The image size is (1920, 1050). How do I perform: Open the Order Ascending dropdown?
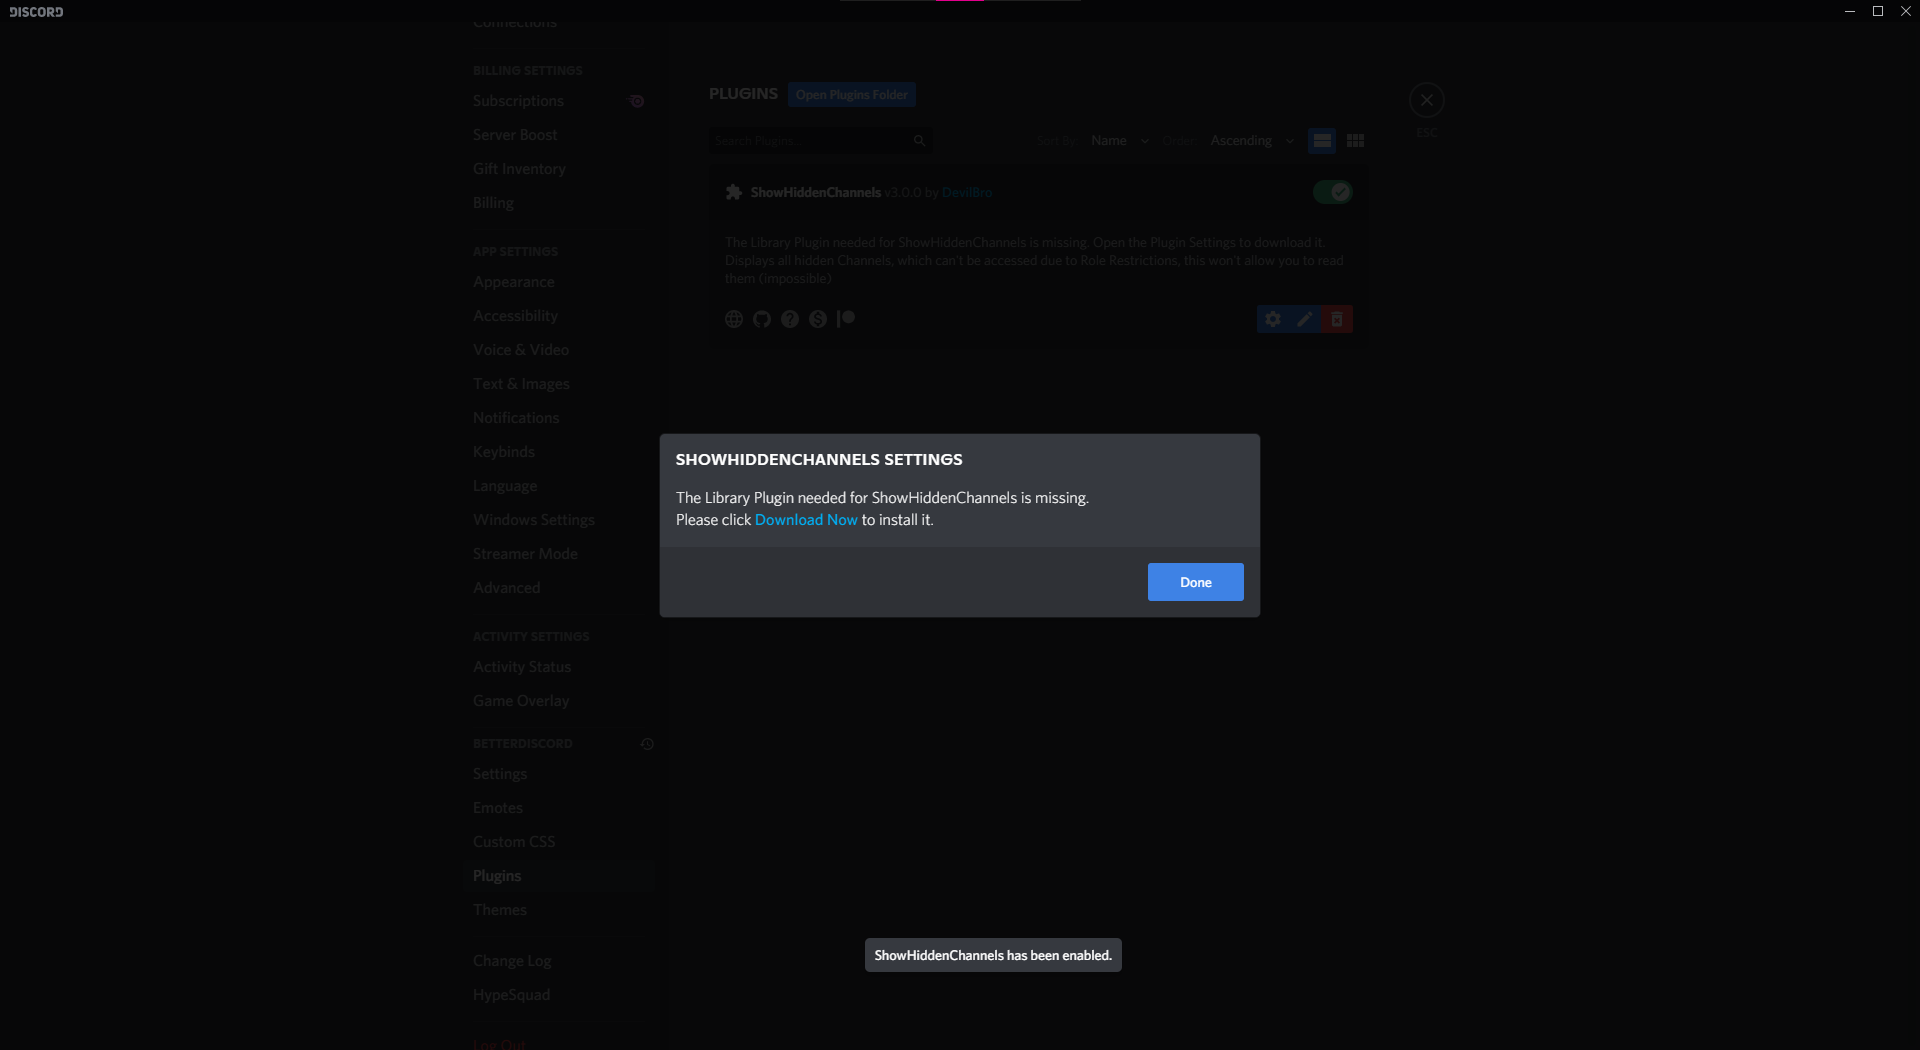tap(1249, 140)
